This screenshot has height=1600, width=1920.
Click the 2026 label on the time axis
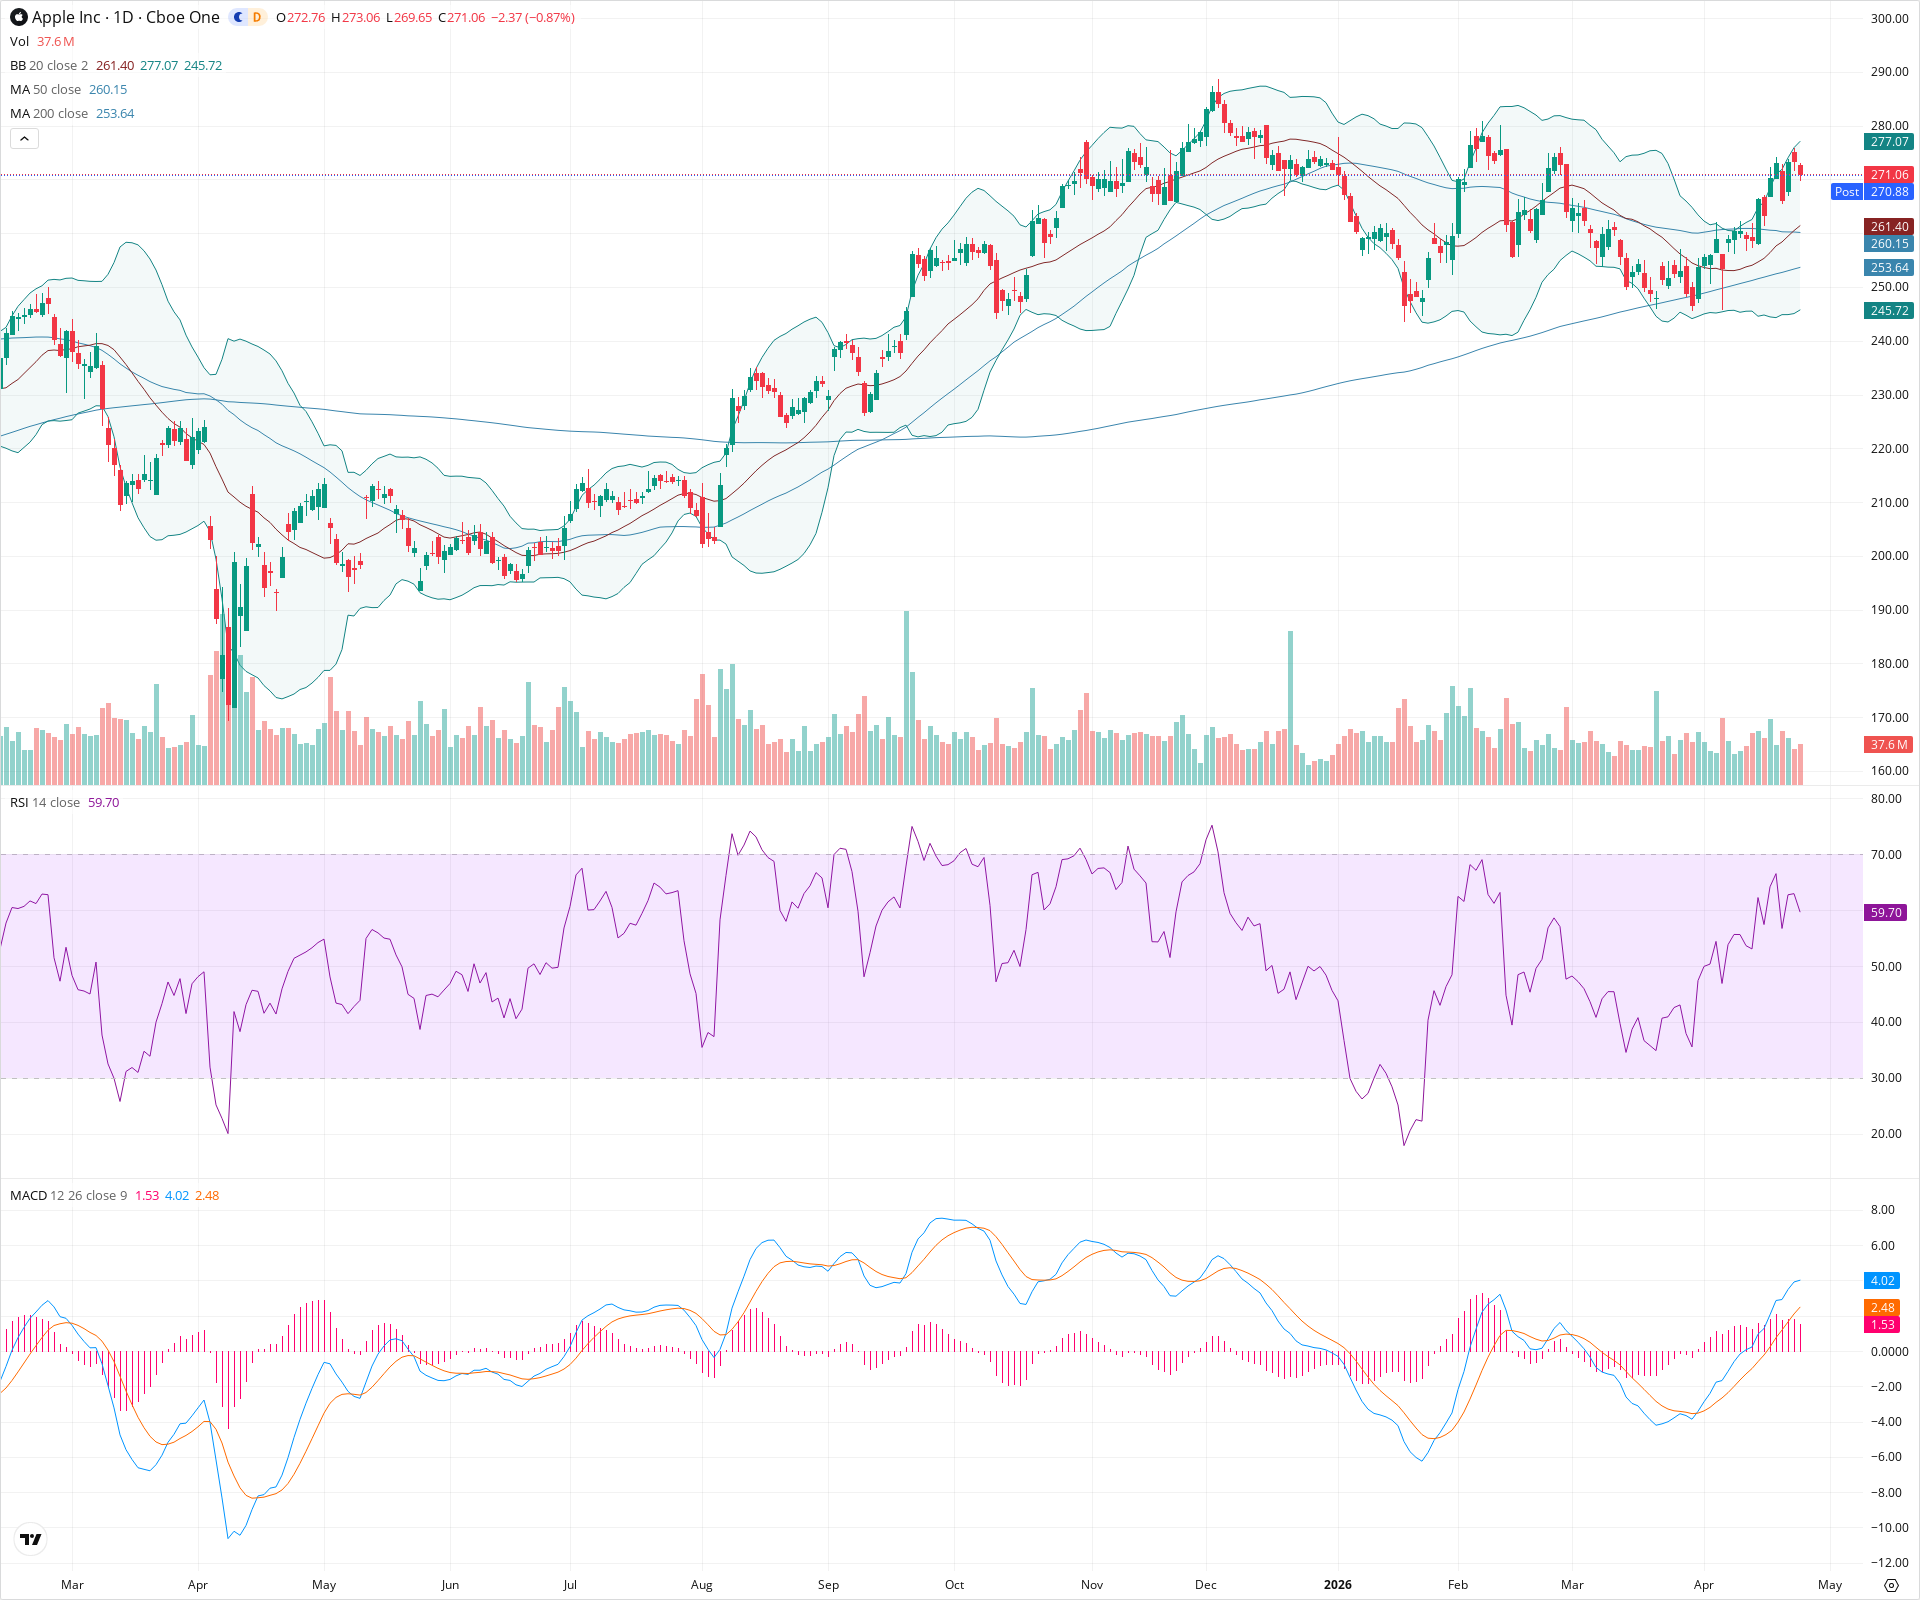[1338, 1585]
